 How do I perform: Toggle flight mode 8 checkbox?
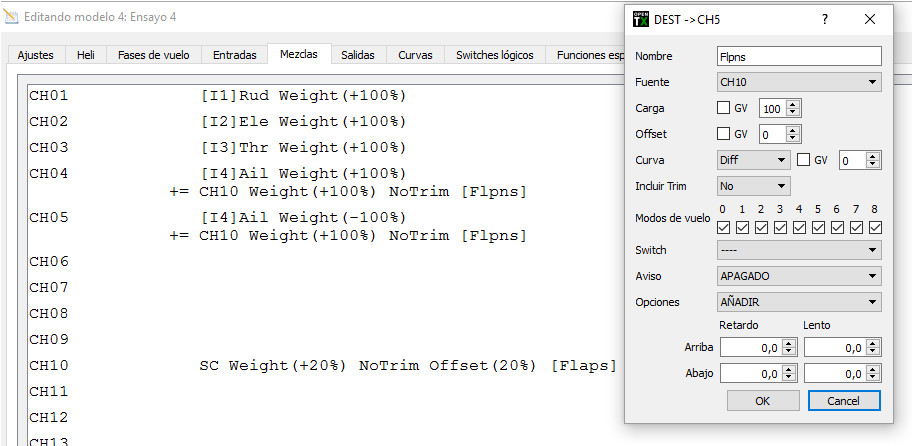tap(875, 227)
